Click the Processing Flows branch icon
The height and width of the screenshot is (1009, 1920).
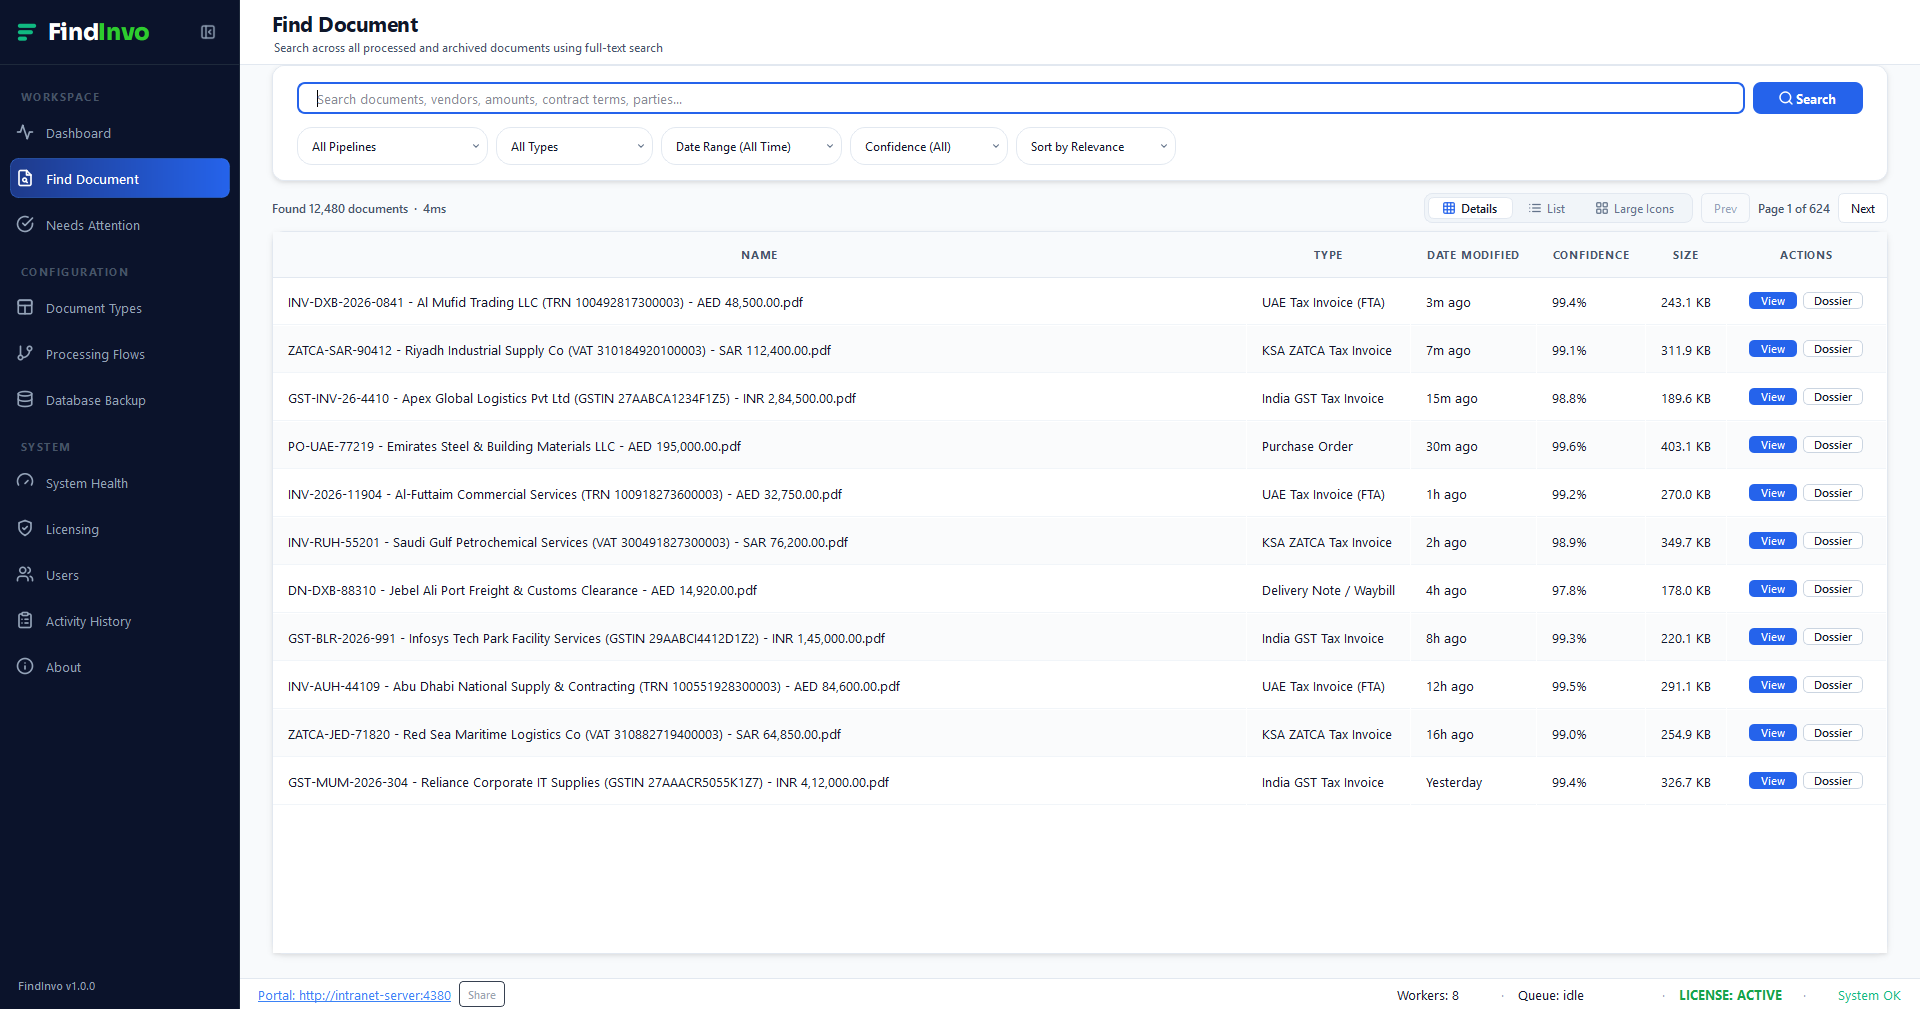25,353
